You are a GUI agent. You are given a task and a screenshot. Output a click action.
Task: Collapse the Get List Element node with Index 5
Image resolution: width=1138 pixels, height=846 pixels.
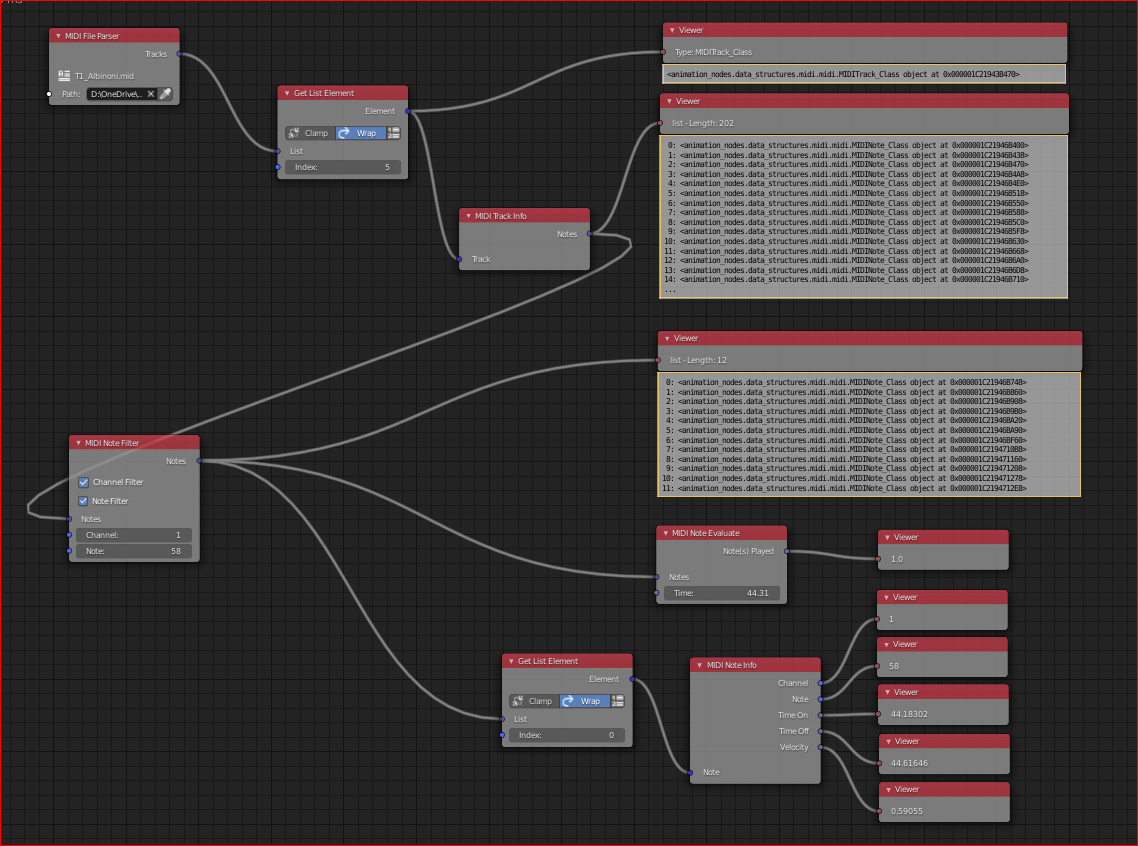point(287,93)
